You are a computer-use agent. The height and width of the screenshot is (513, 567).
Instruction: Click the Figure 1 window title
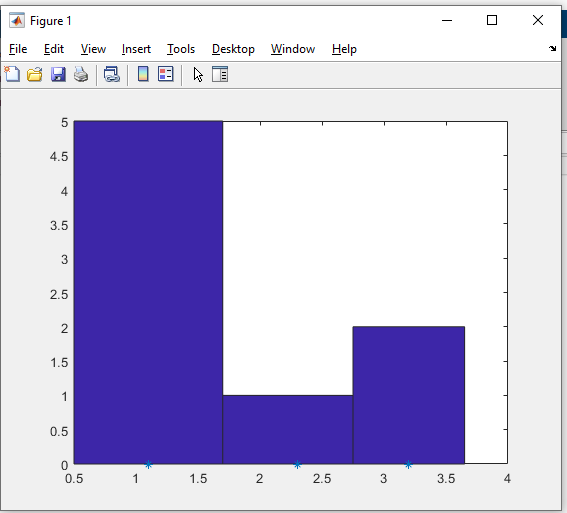(x=51, y=21)
